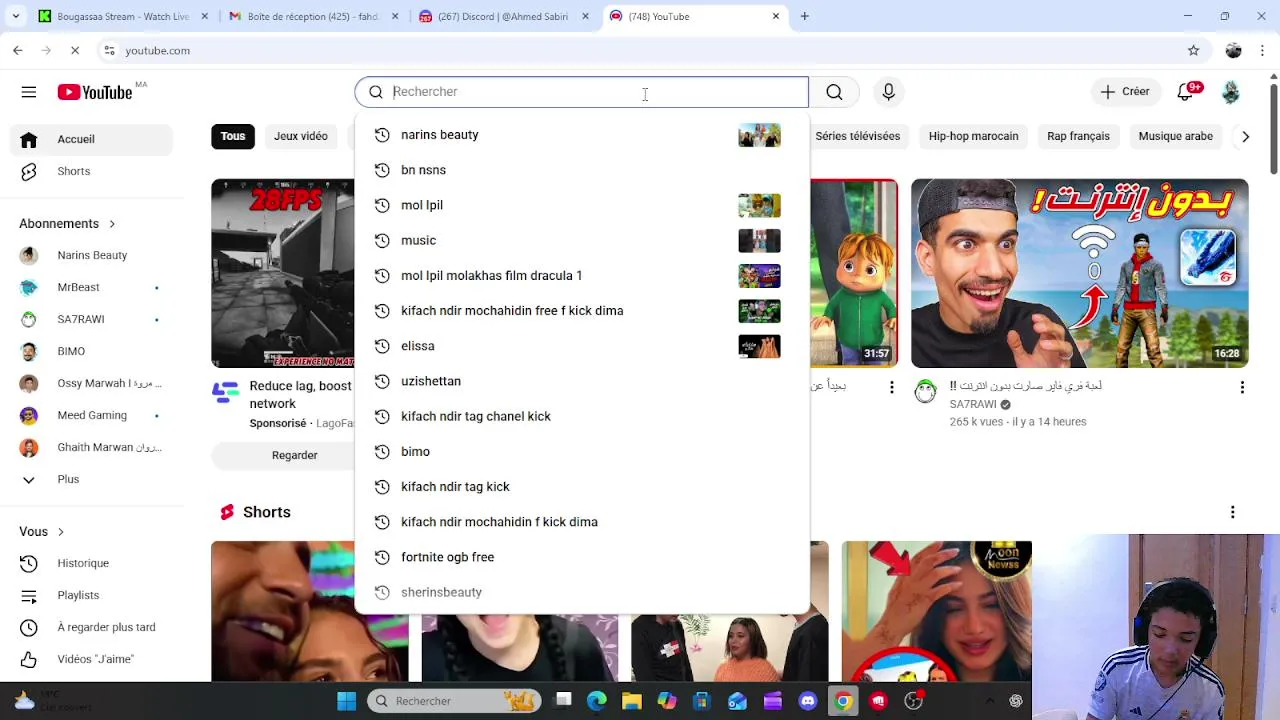Click the Créer button
The width and height of the screenshot is (1280, 720).
(1125, 92)
